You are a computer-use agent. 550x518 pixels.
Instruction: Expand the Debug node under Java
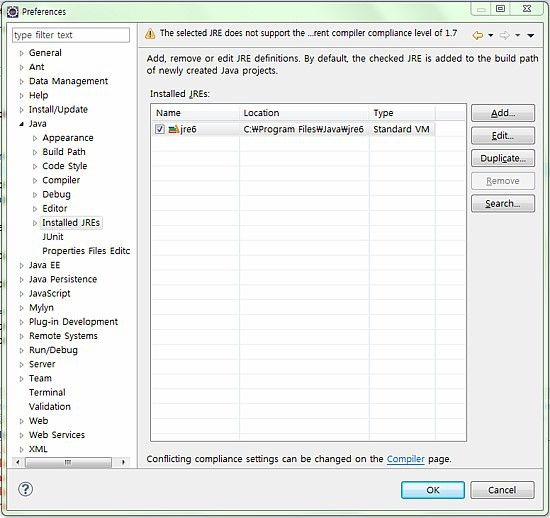click(35, 195)
